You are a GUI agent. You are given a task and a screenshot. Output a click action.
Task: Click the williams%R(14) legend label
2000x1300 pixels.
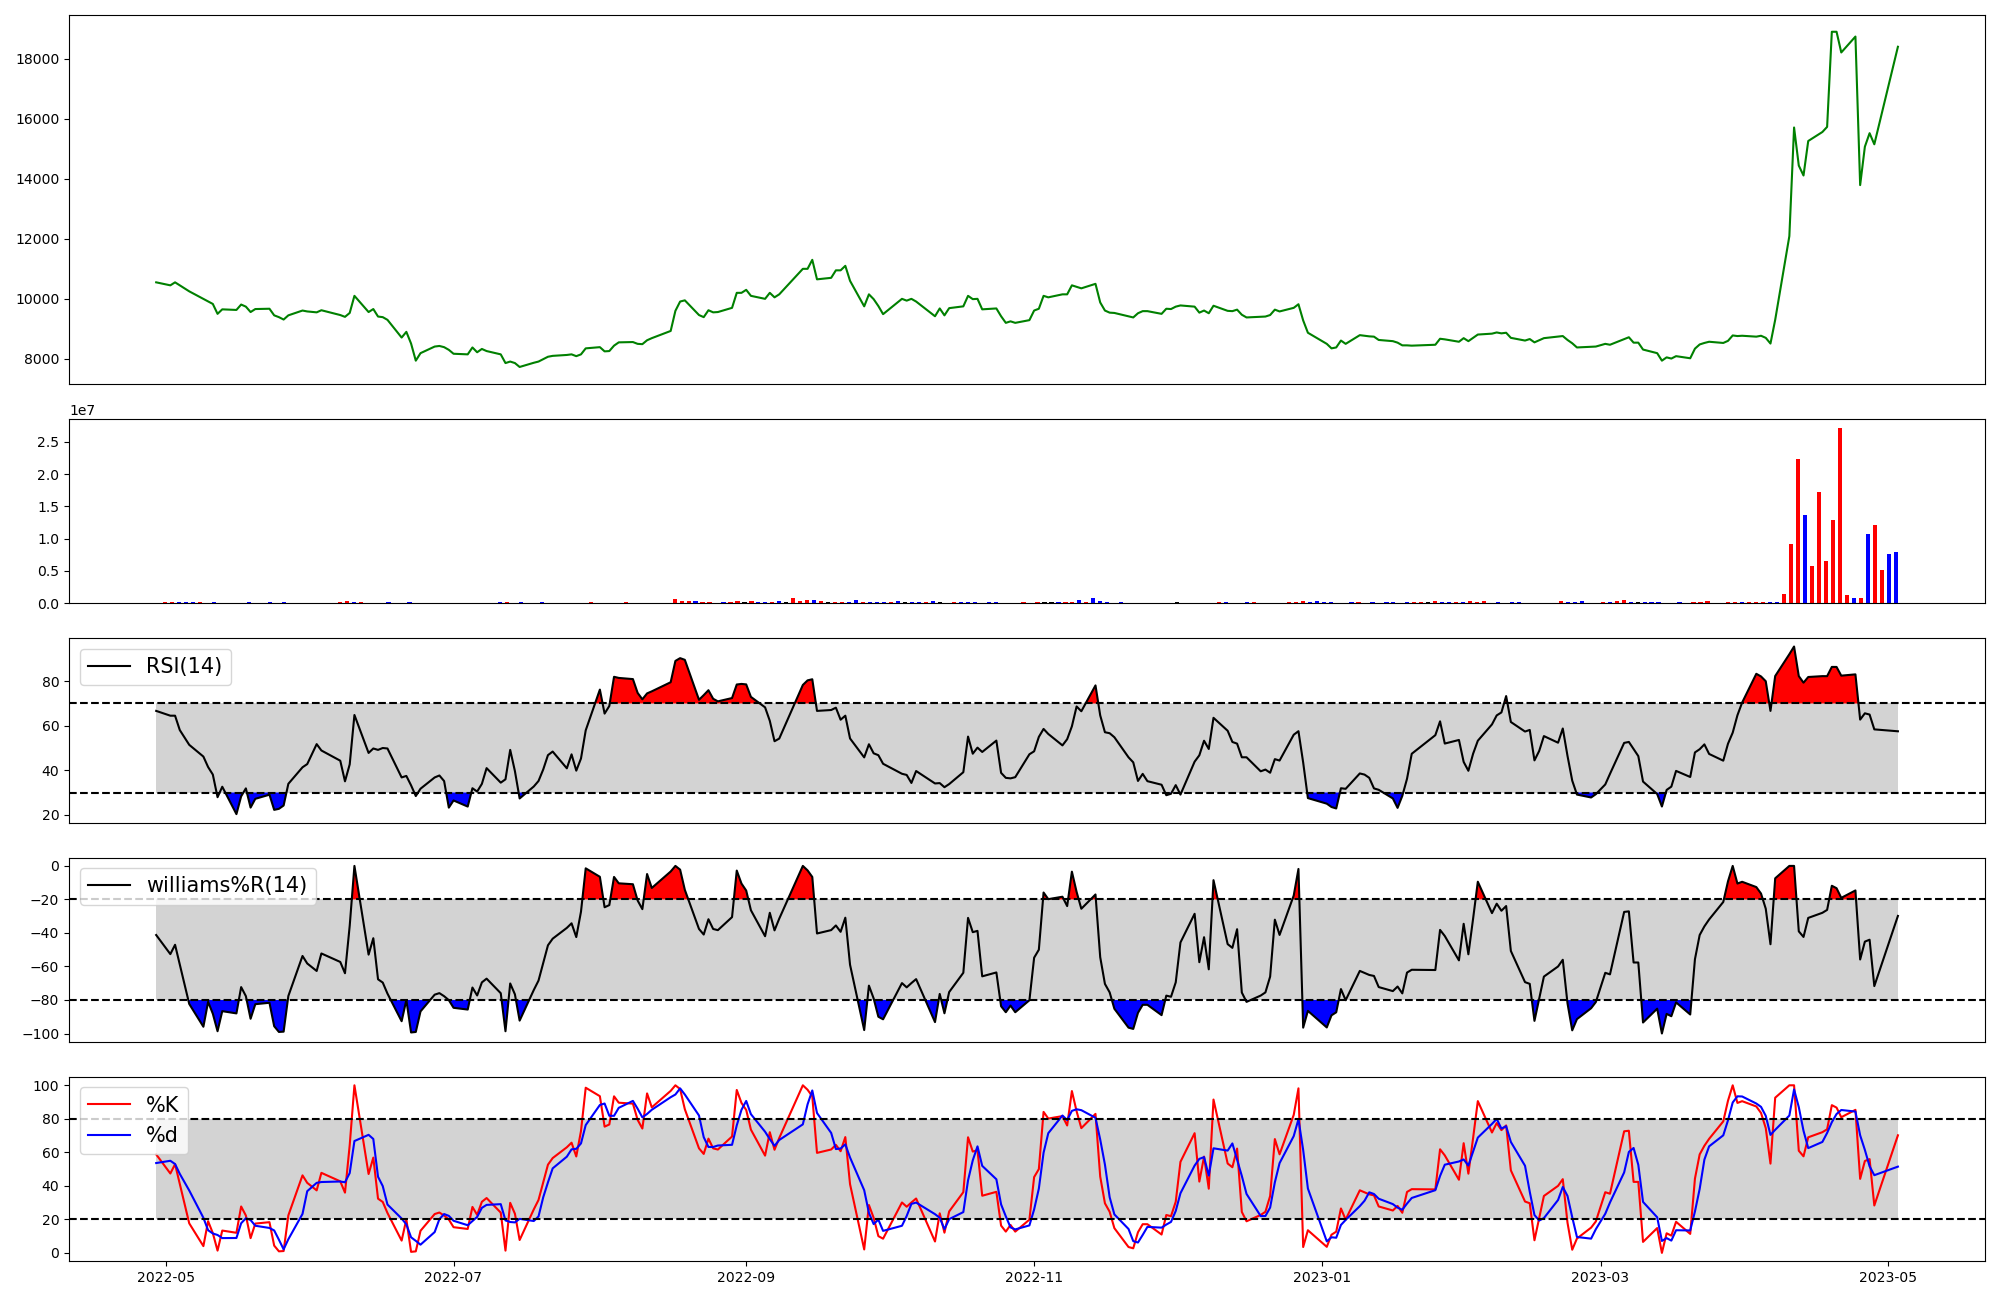coord(226,885)
